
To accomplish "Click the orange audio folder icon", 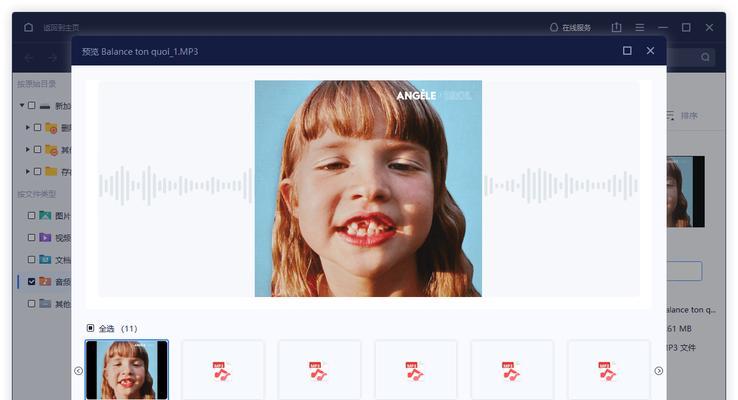I will pos(45,281).
